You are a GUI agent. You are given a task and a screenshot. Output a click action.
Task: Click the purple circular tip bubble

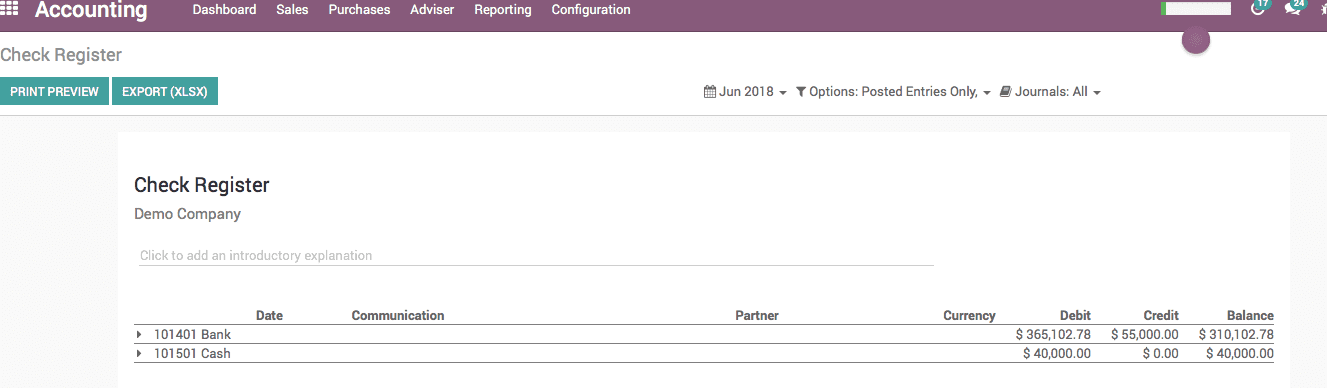(x=1196, y=41)
